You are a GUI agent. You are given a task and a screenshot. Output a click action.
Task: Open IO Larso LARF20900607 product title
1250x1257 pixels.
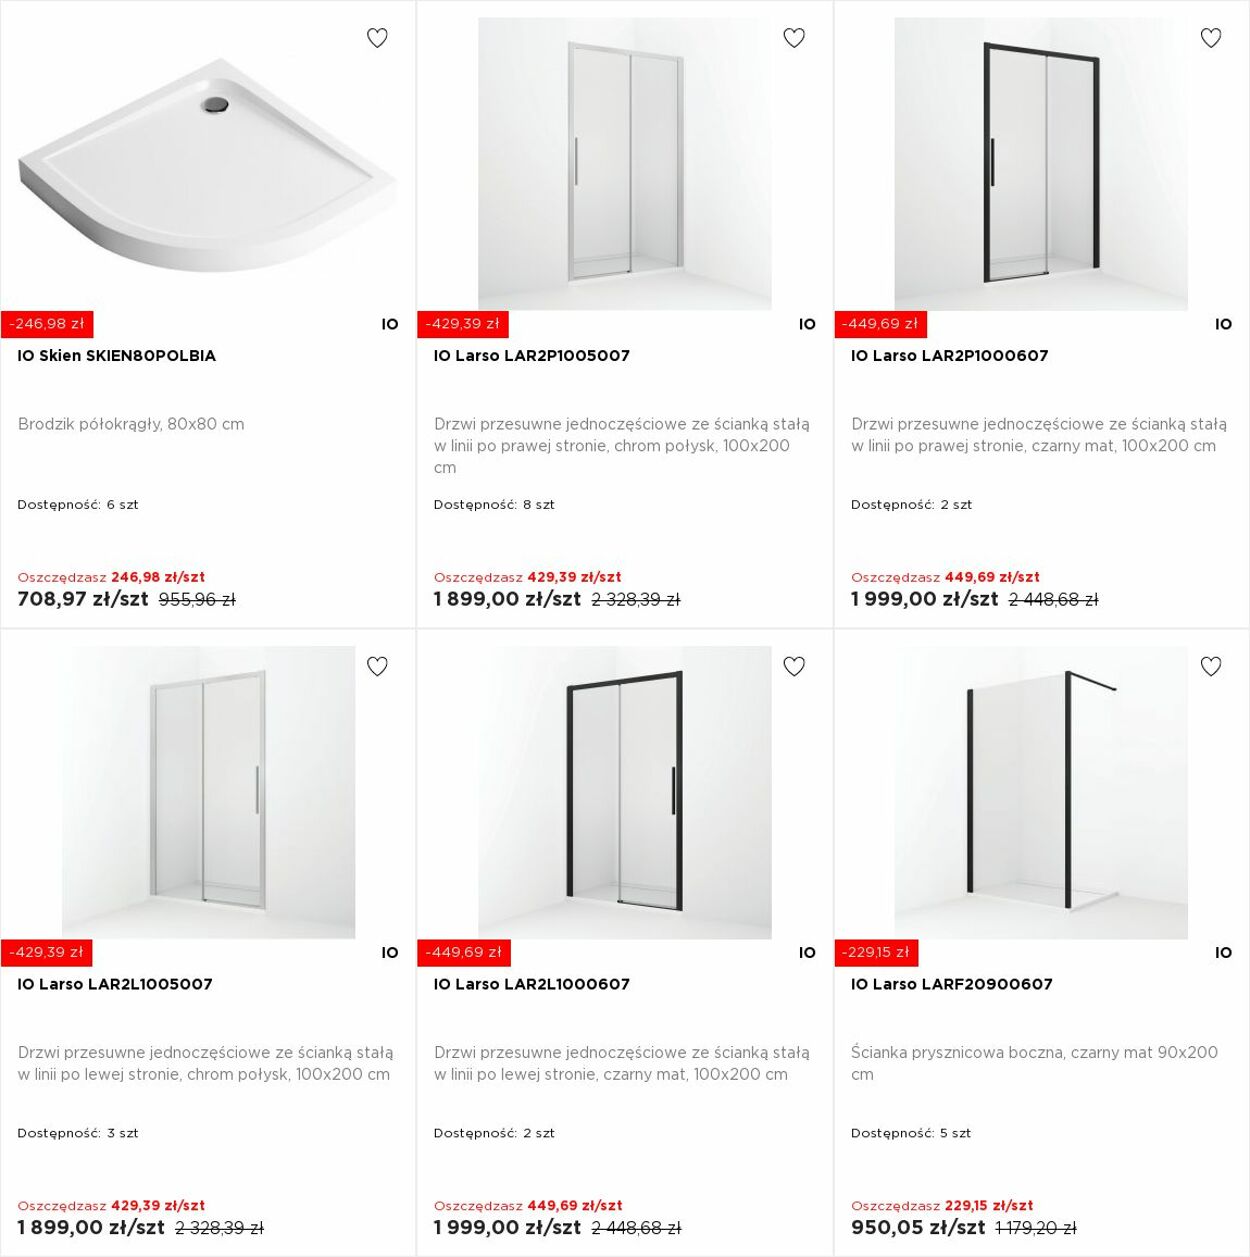point(951,984)
